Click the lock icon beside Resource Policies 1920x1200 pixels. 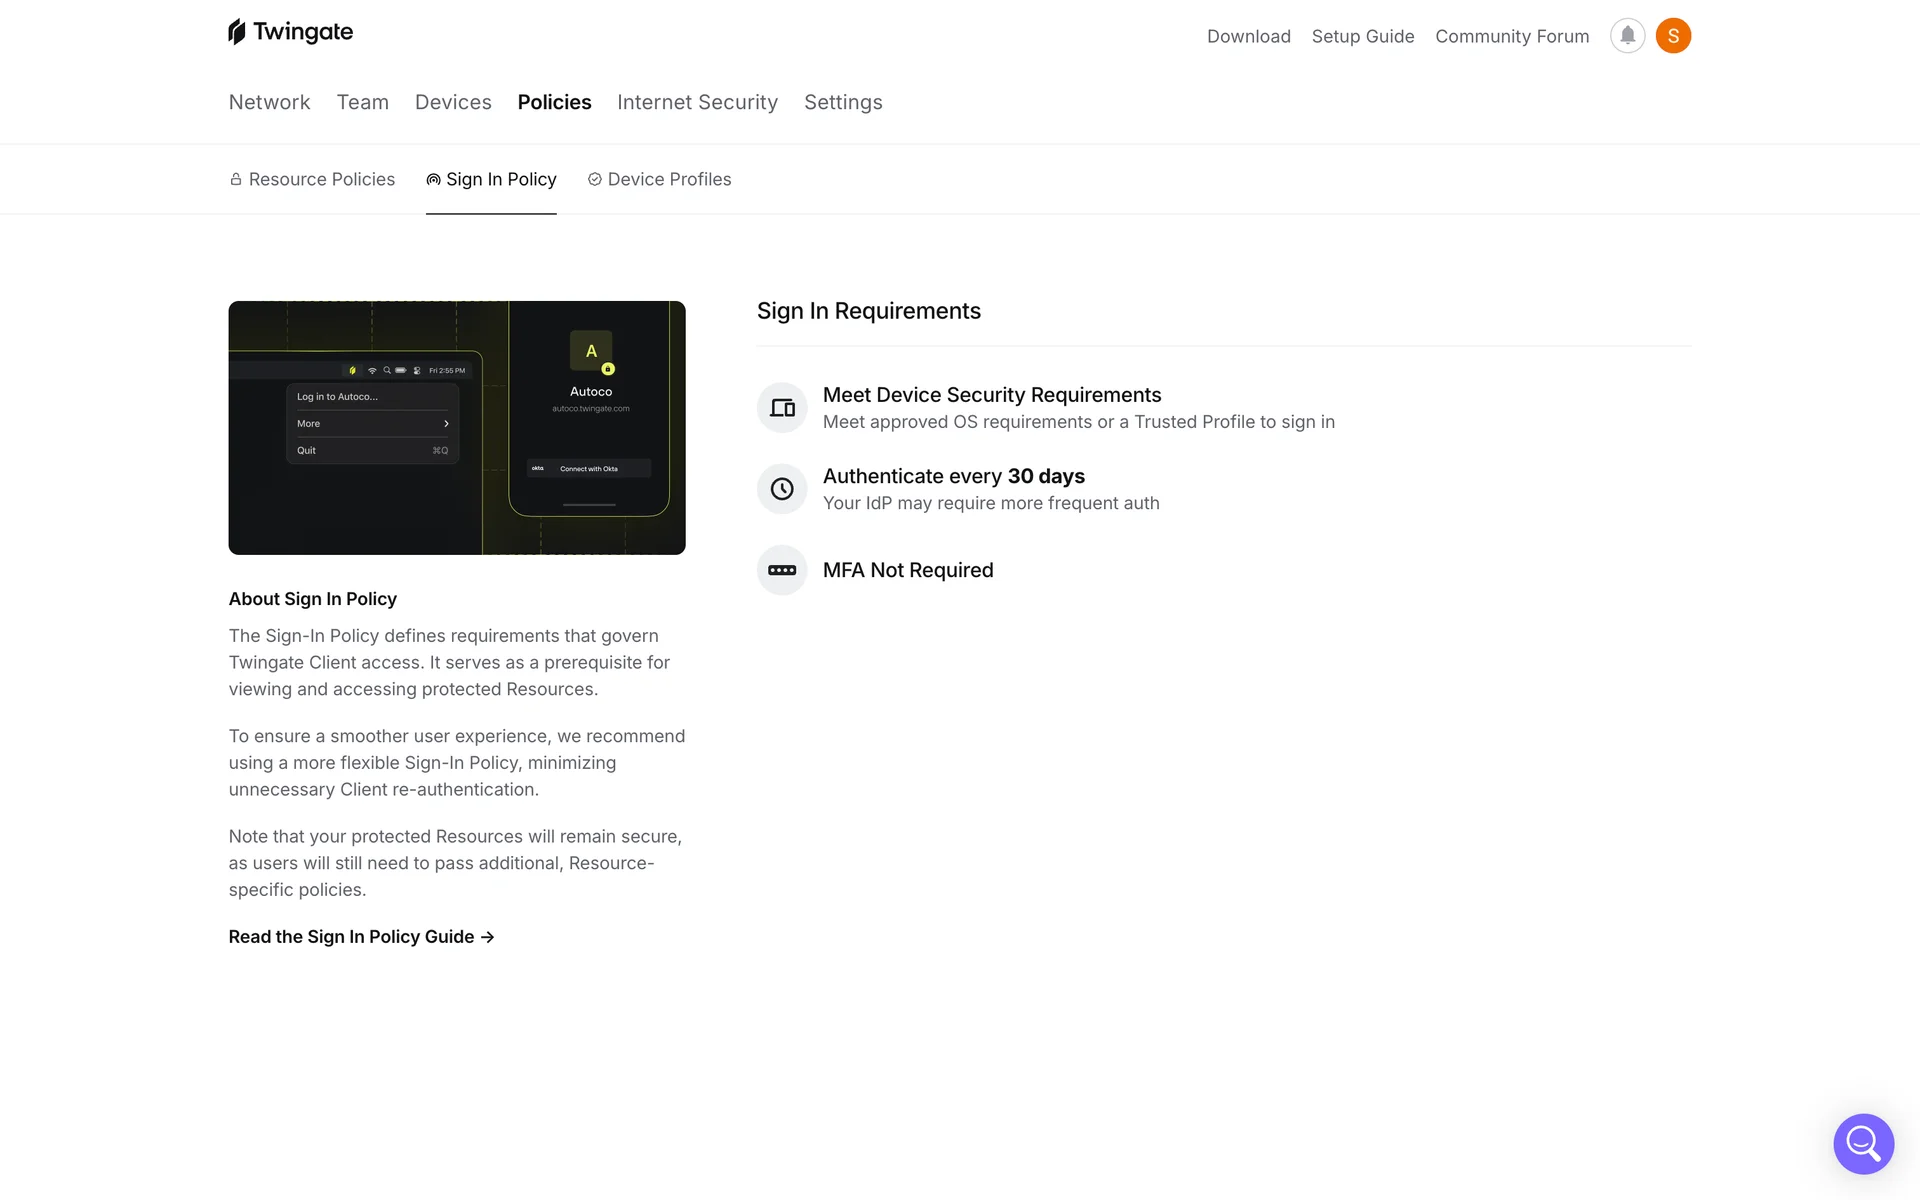[236, 179]
